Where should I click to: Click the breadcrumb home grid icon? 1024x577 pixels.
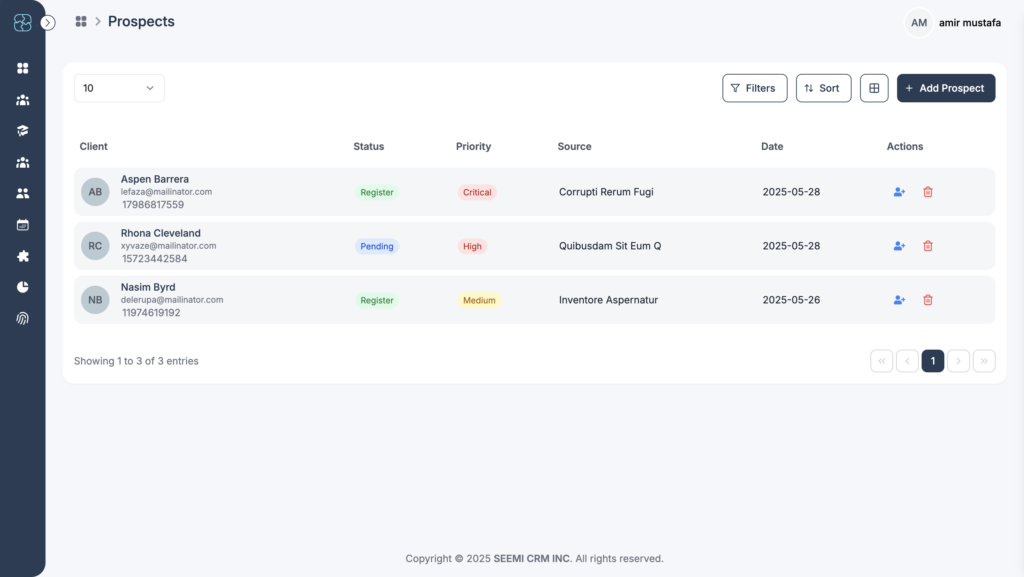tap(81, 22)
